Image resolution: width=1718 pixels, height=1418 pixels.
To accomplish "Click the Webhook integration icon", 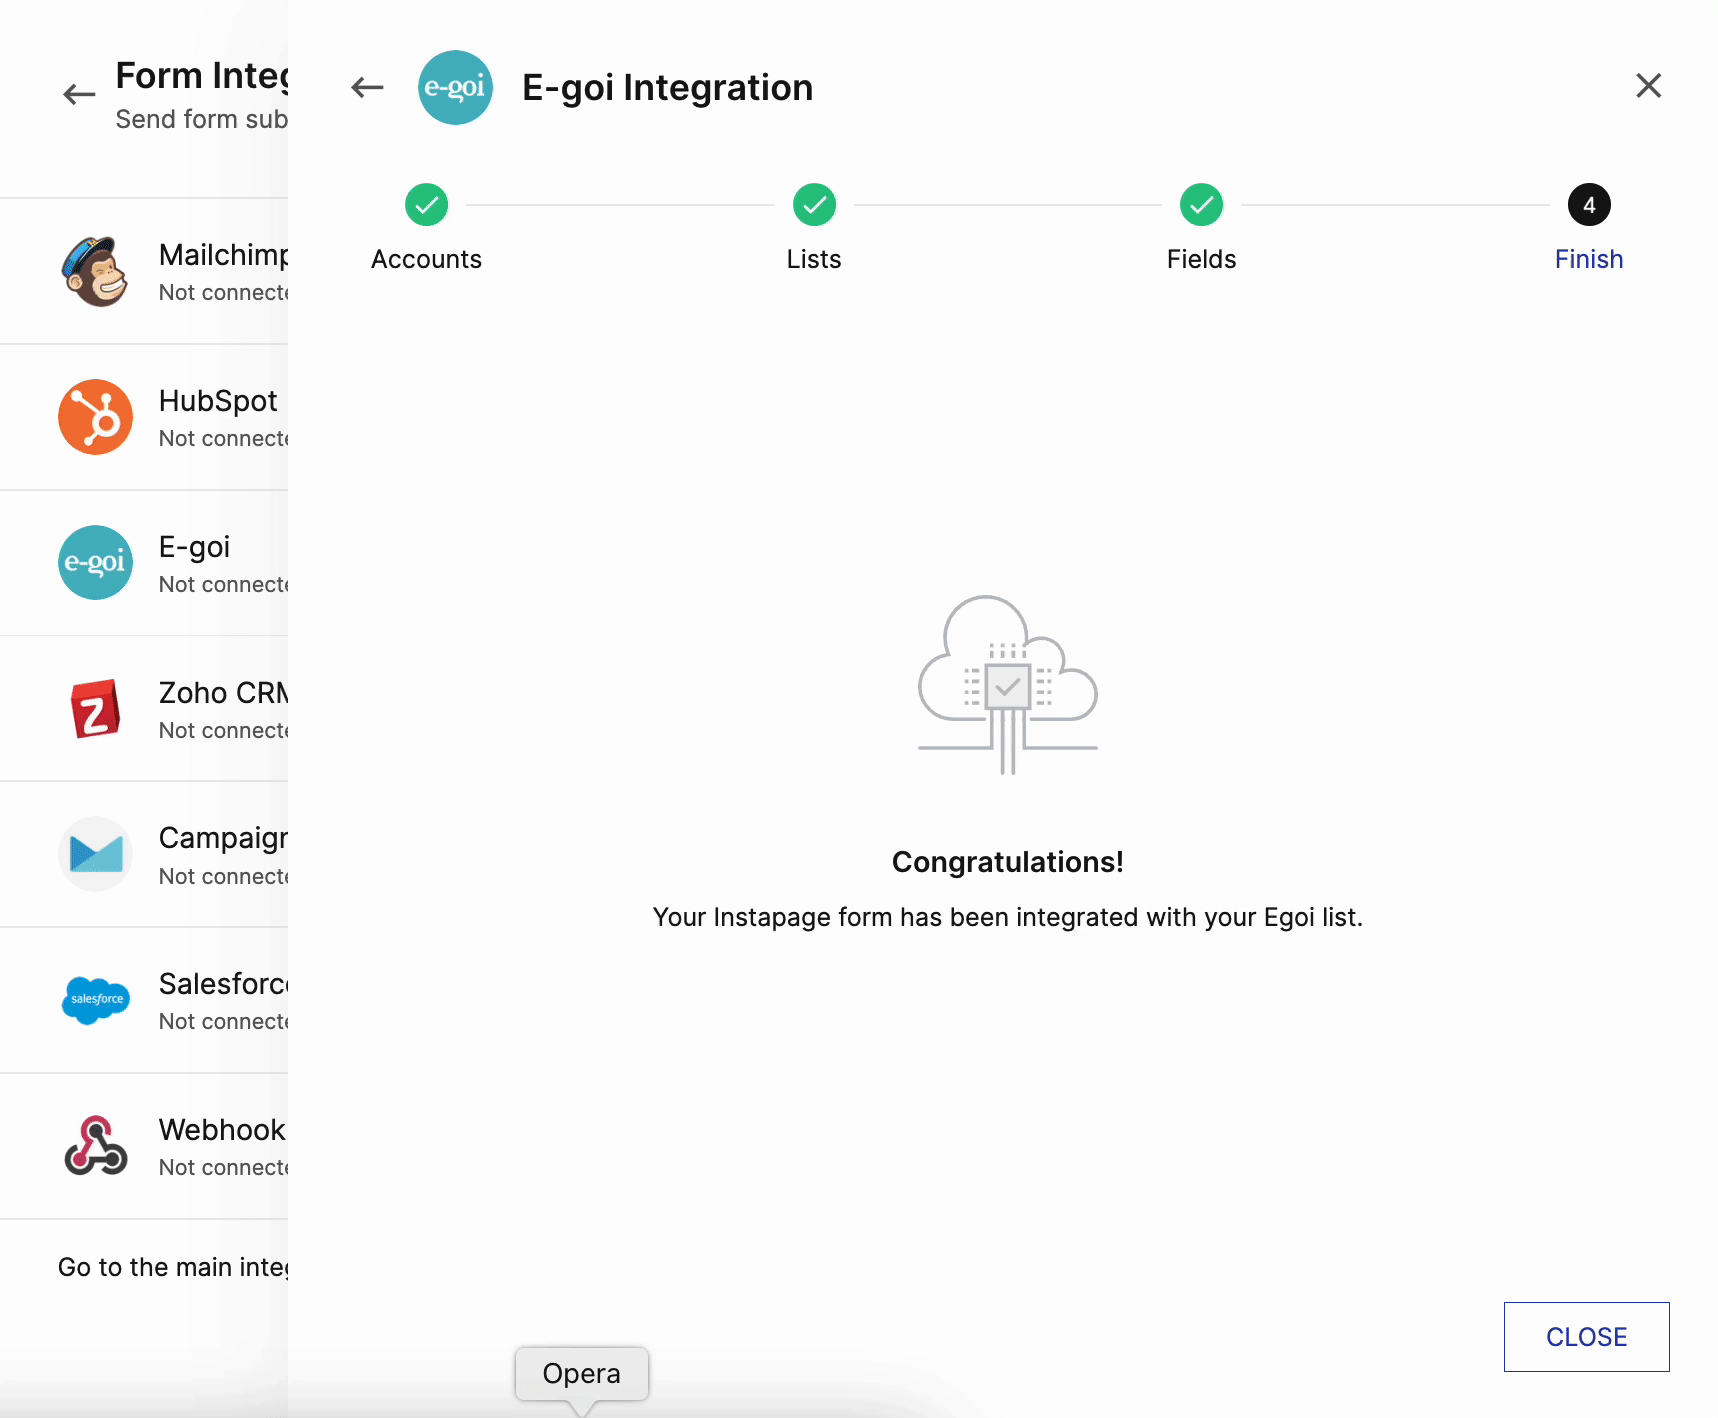I will (95, 1146).
